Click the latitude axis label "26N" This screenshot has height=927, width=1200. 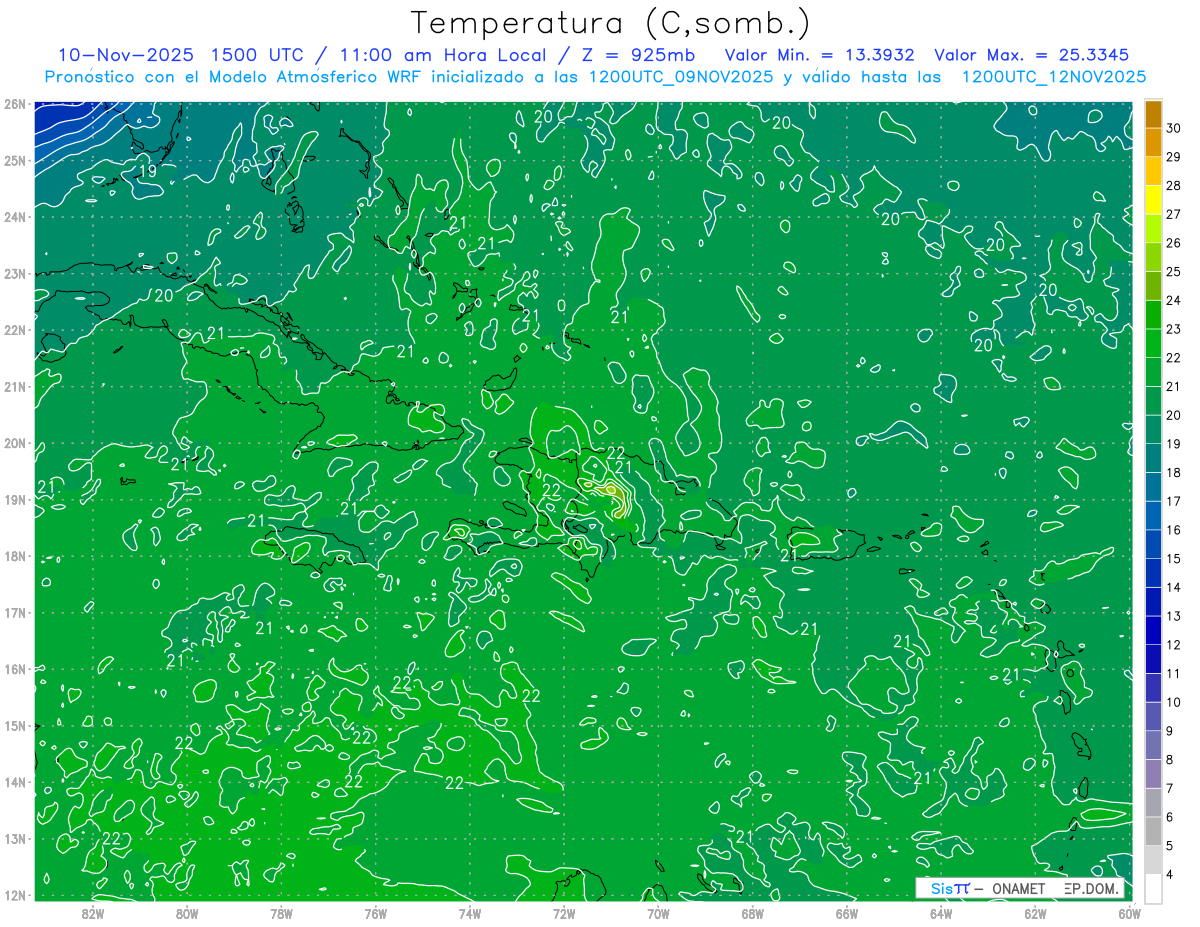click(15, 104)
